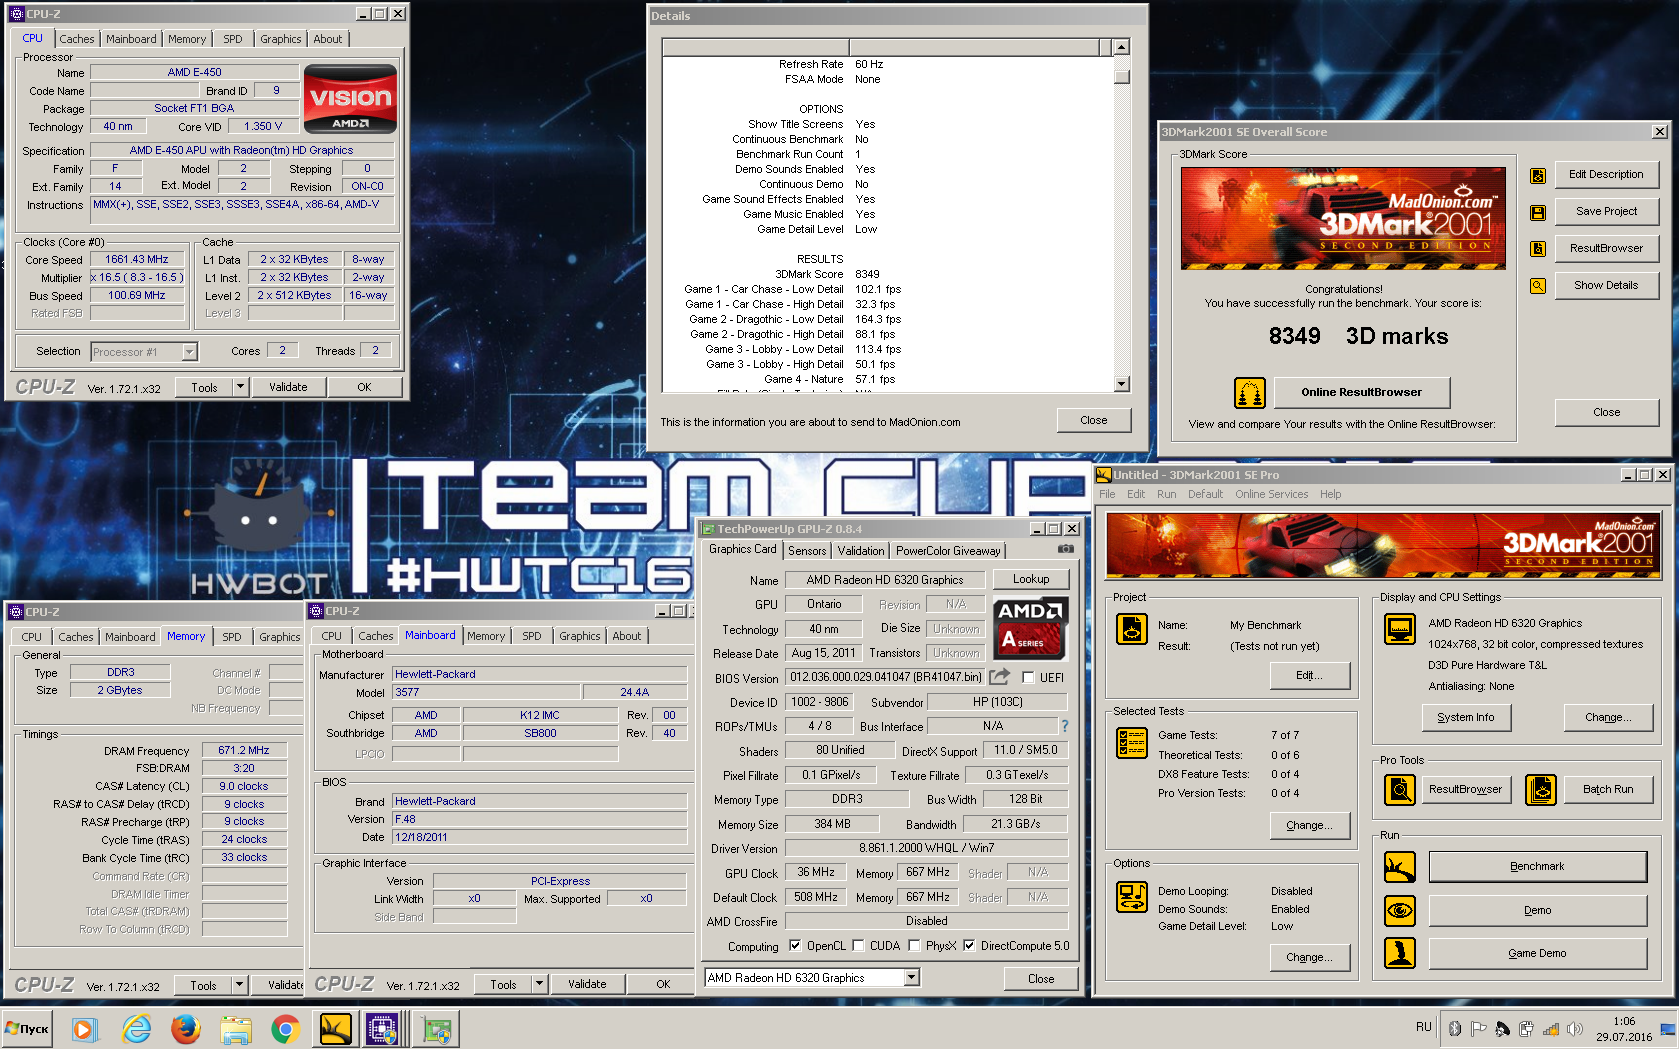Click the Display and CPU Settings monitor icon
The image size is (1679, 1049).
[1400, 629]
